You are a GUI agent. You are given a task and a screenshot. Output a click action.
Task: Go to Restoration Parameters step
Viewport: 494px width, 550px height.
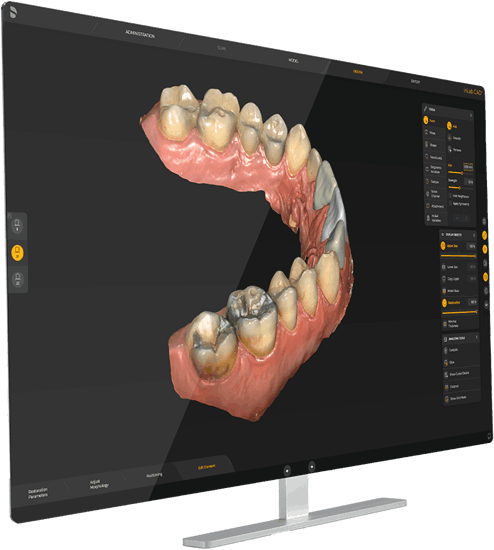click(x=38, y=493)
